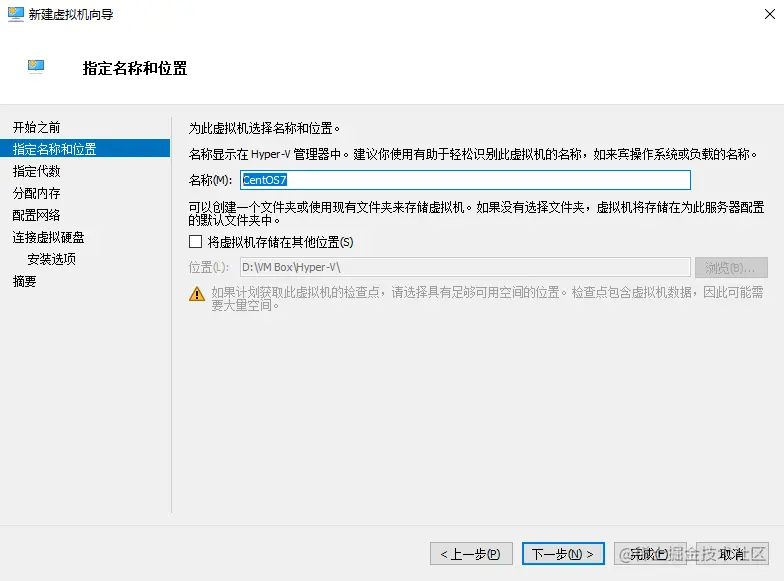The image size is (784, 581).
Task: Click the title text 新建虚拟机向导
Action: 70,14
